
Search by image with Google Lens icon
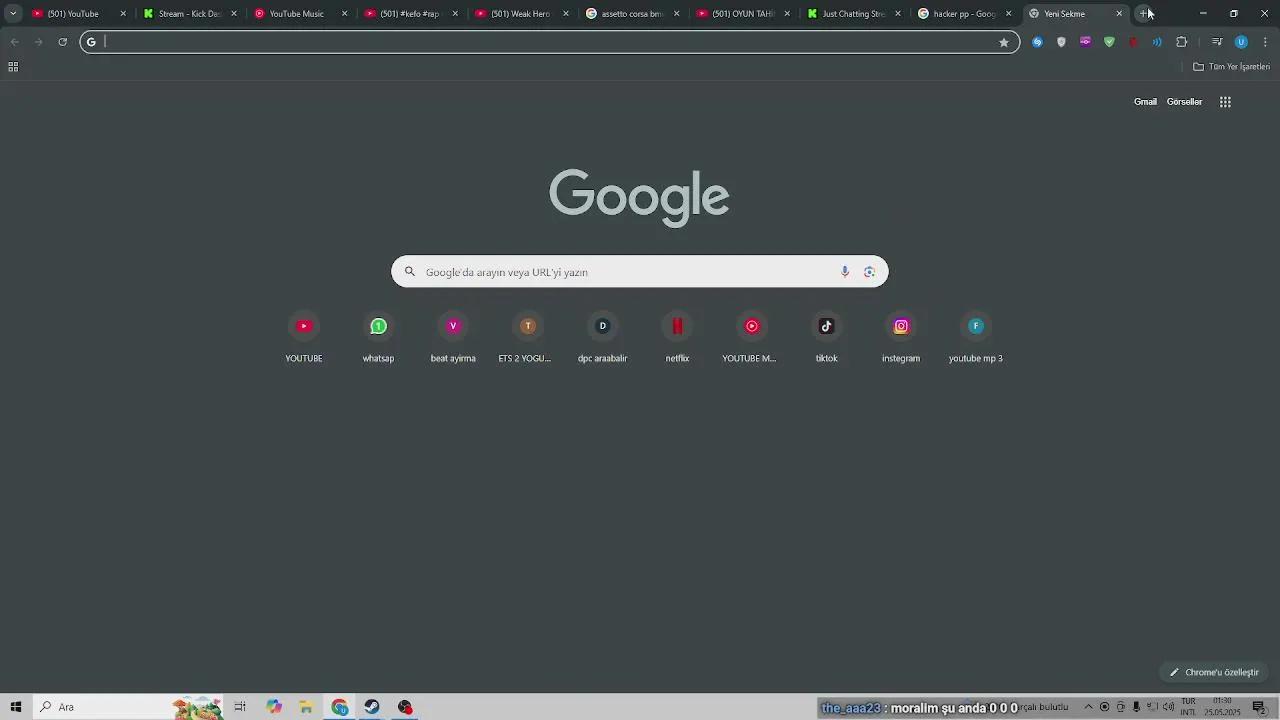coord(869,272)
